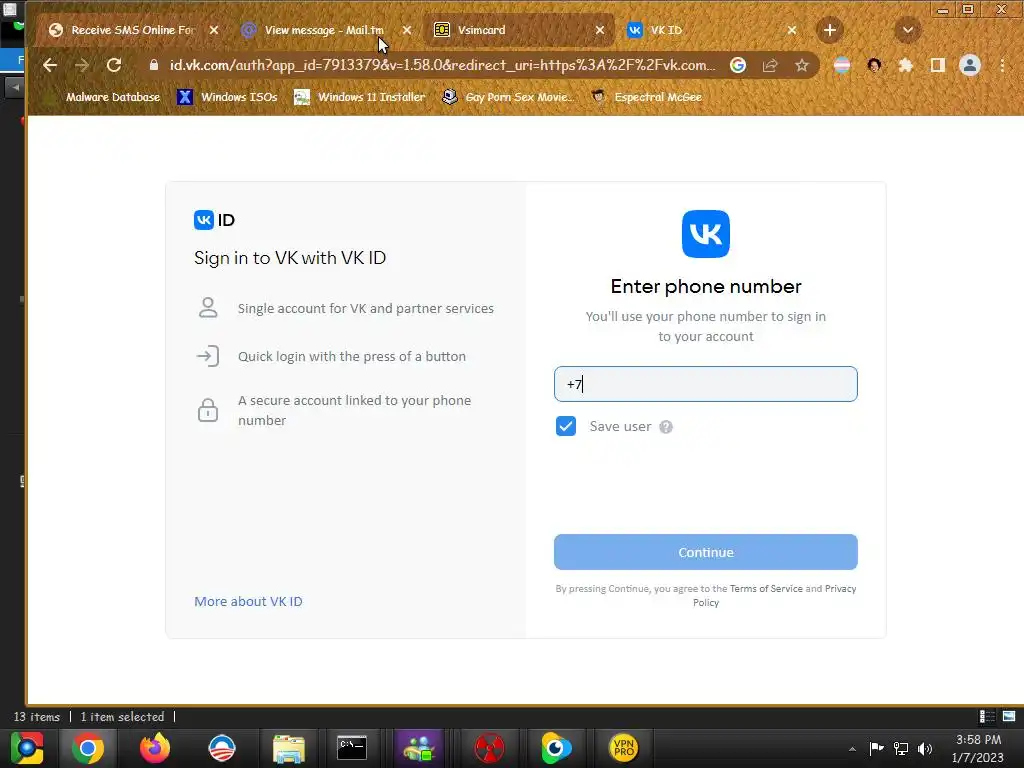This screenshot has height=768, width=1024.
Task: Open the Terms of Service link
Action: pyautogui.click(x=766, y=588)
